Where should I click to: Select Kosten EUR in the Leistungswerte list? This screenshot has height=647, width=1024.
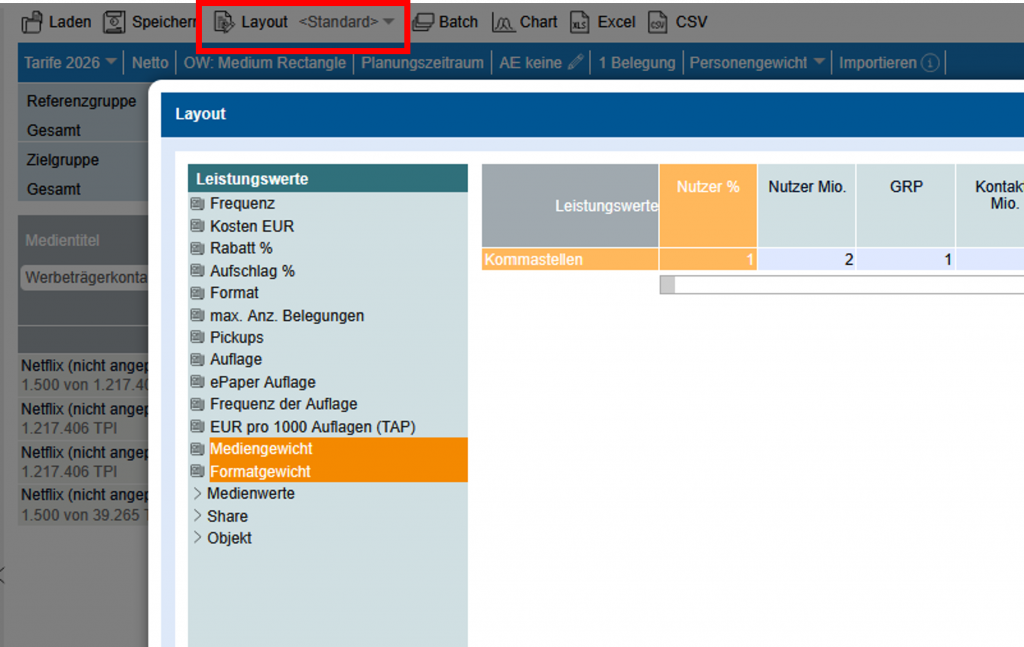[x=252, y=226]
